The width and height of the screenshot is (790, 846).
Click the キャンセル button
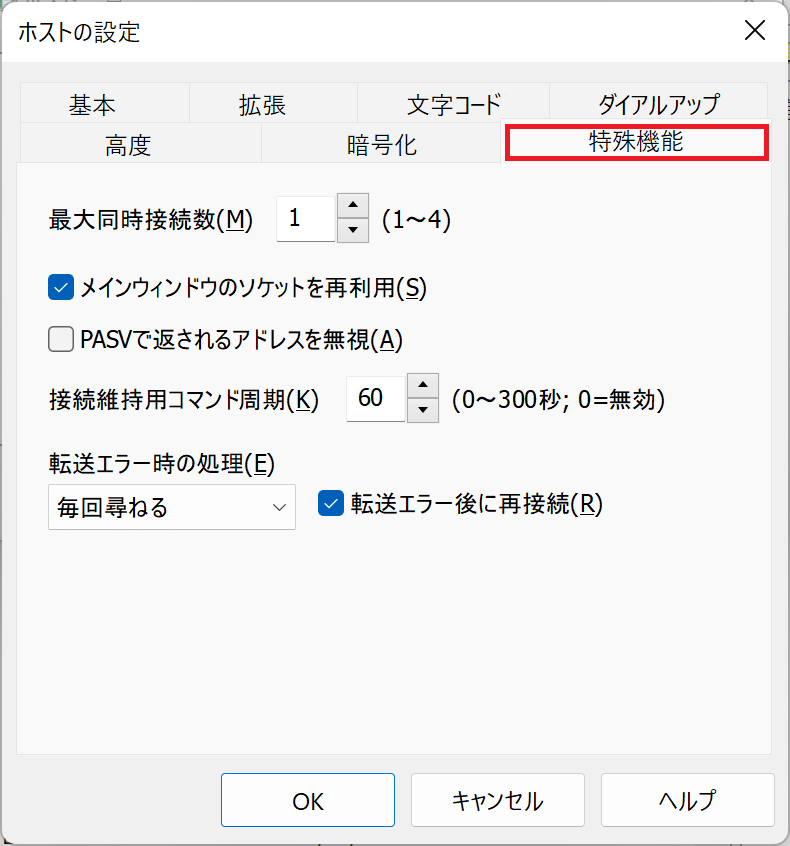pyautogui.click(x=497, y=800)
